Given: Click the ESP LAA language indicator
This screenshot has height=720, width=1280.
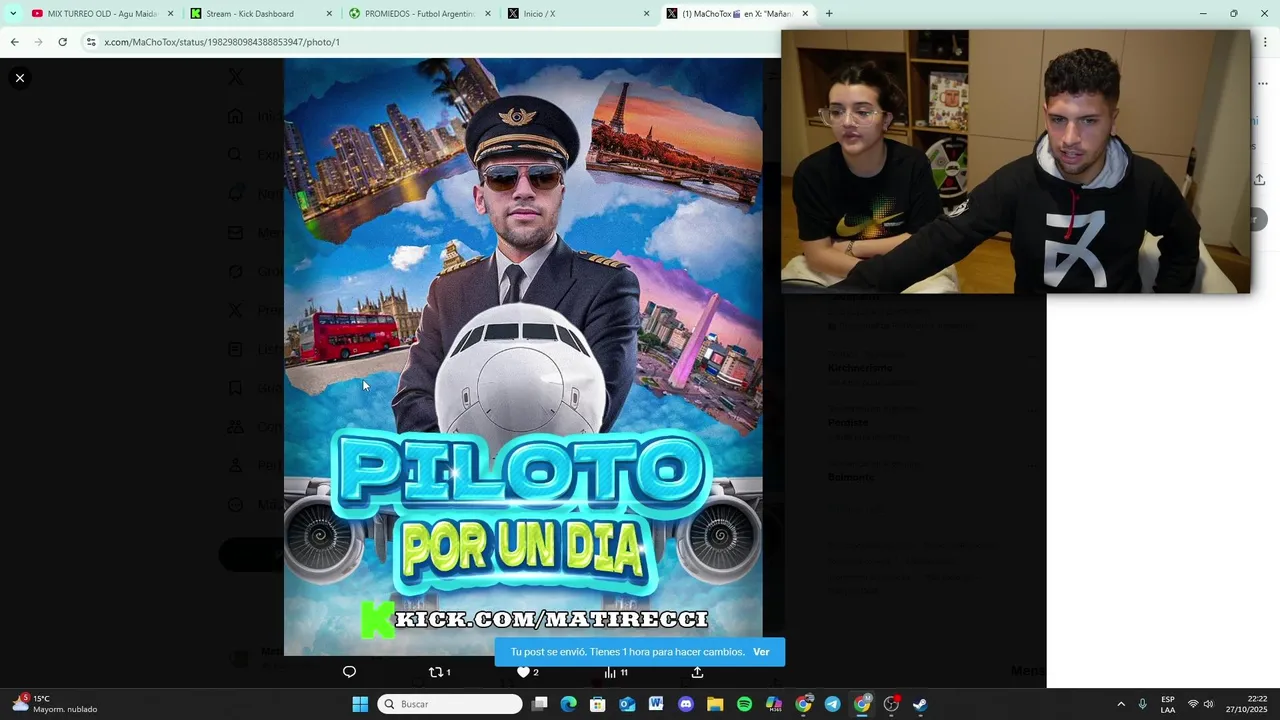Looking at the screenshot, I should (x=1168, y=704).
